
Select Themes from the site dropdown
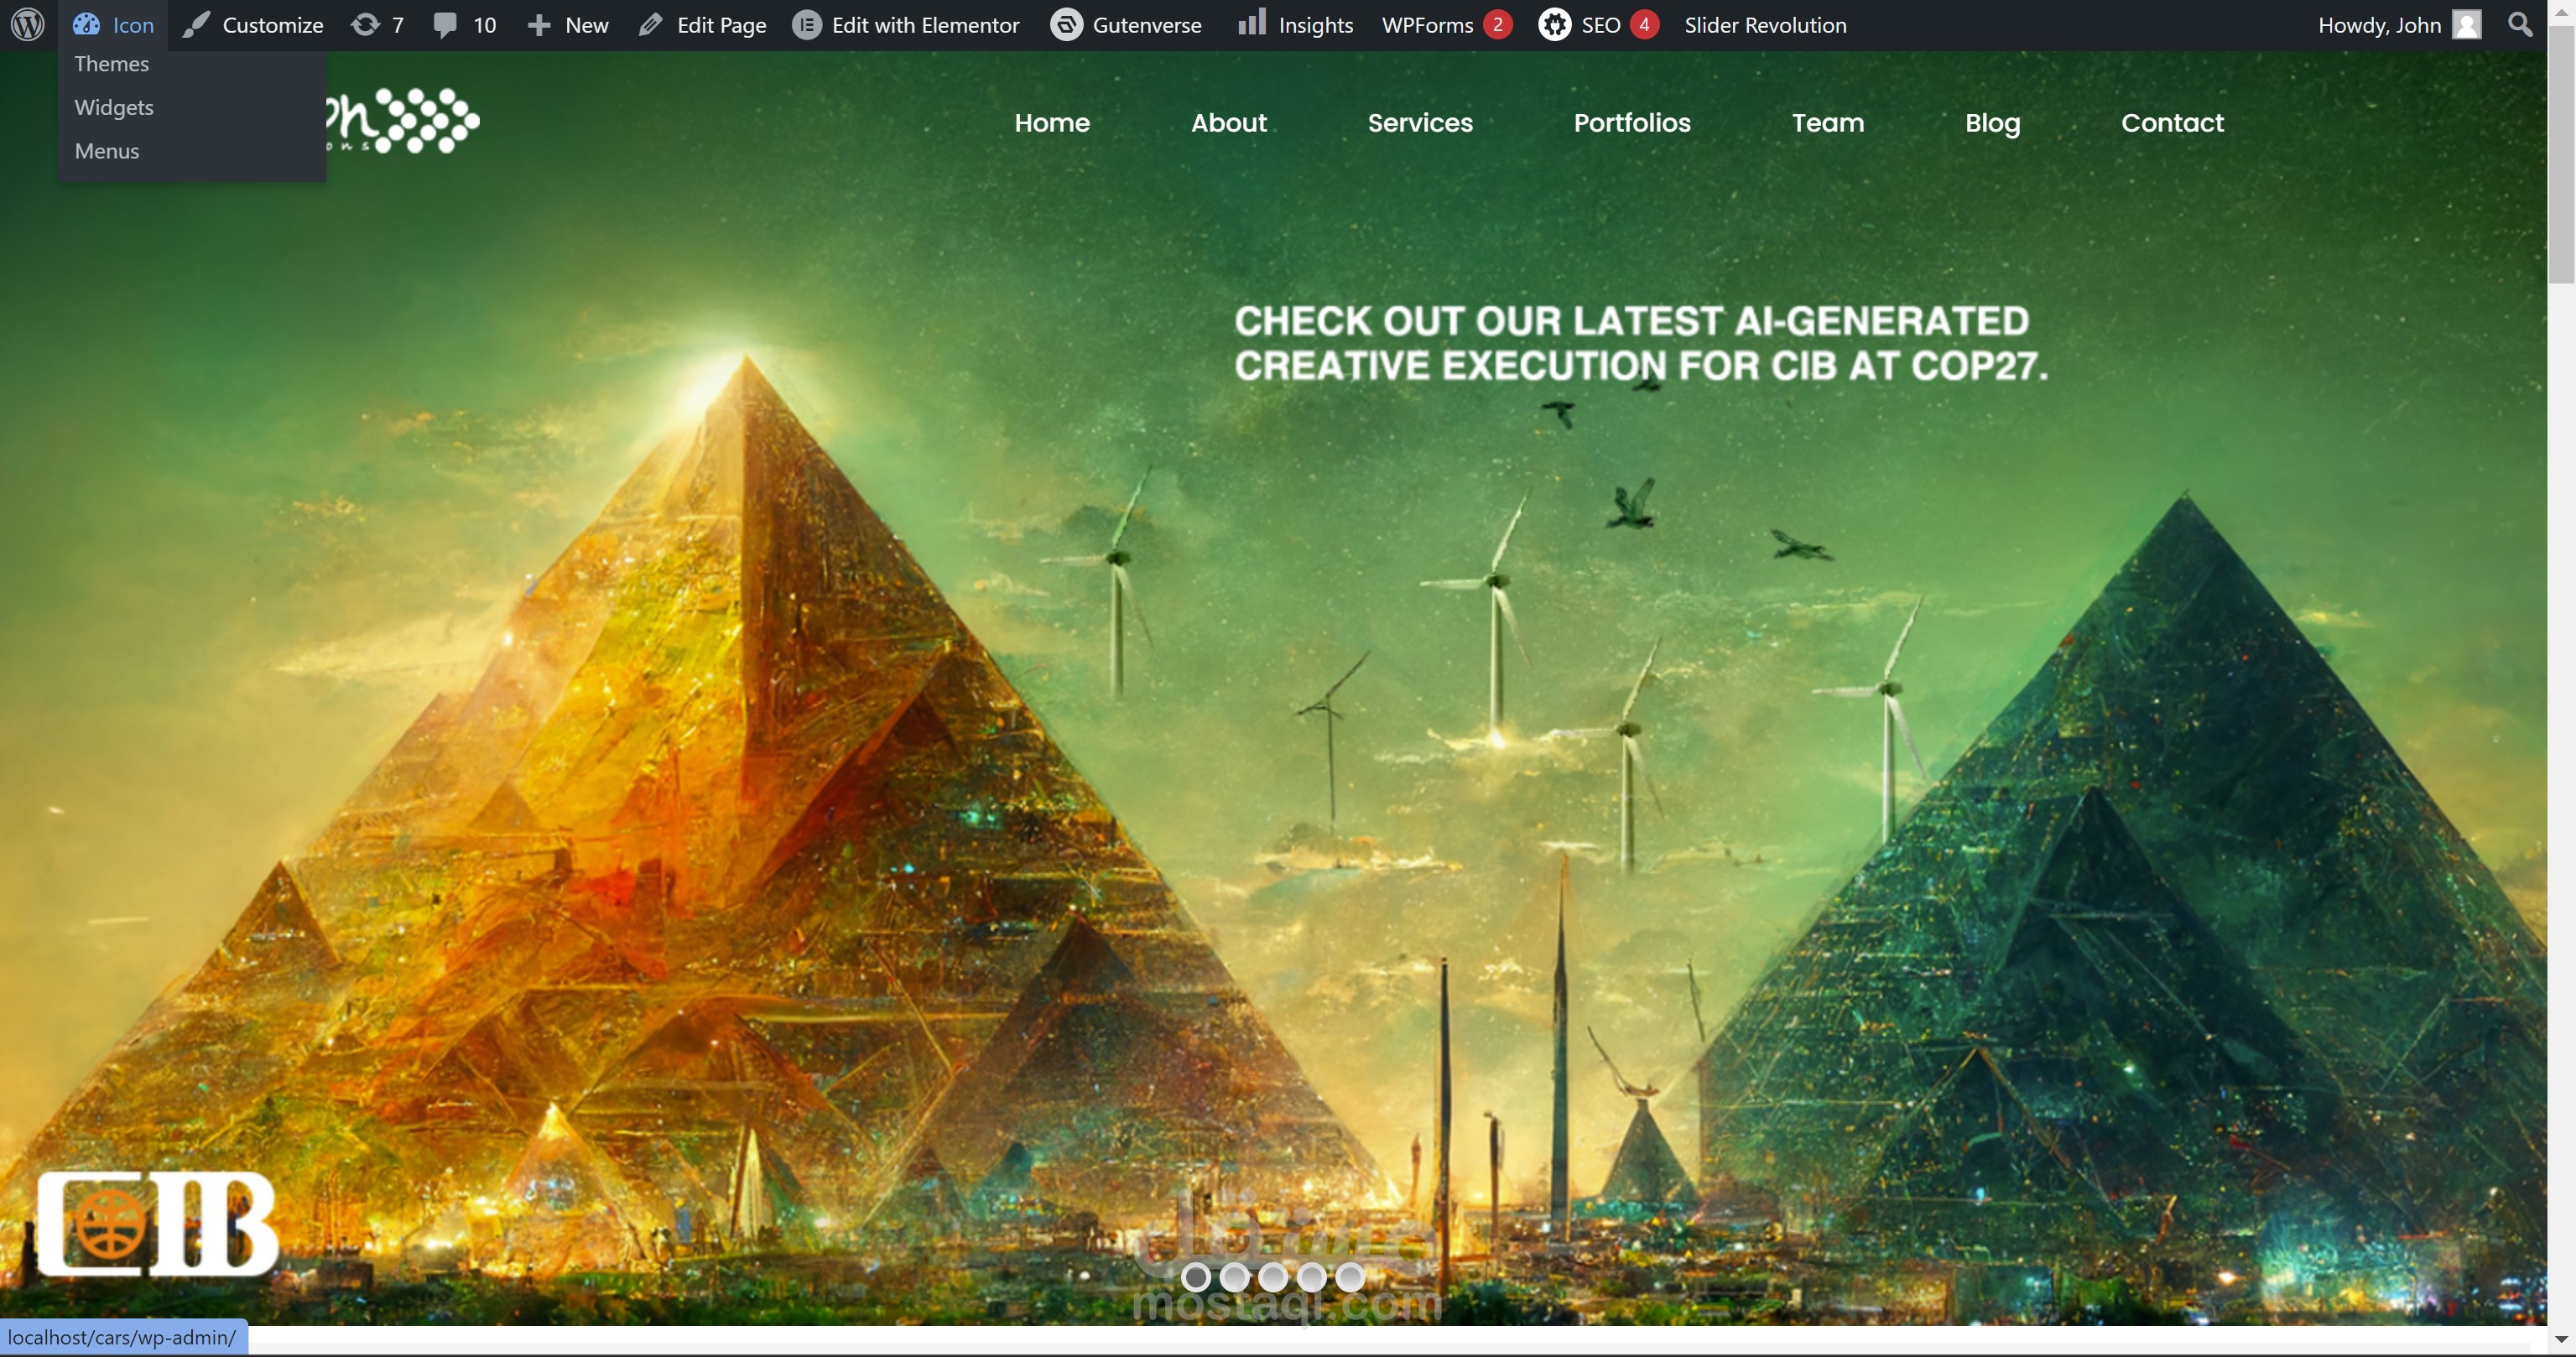point(111,64)
